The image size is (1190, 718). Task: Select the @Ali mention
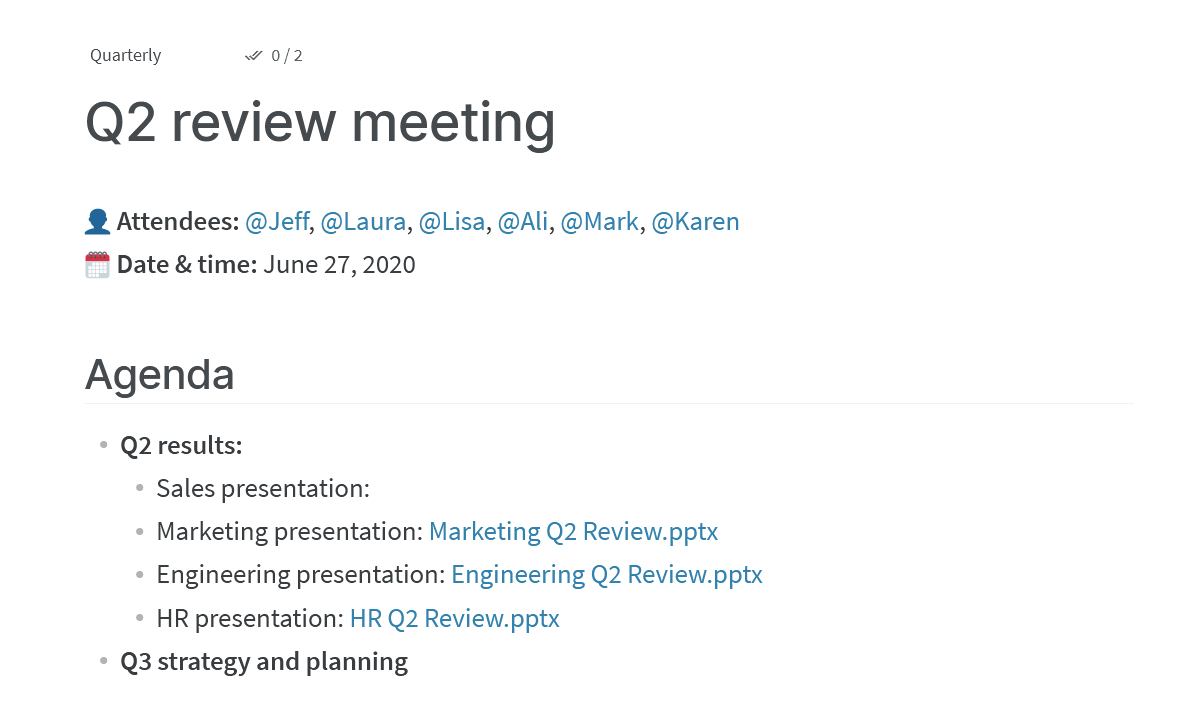tap(522, 222)
